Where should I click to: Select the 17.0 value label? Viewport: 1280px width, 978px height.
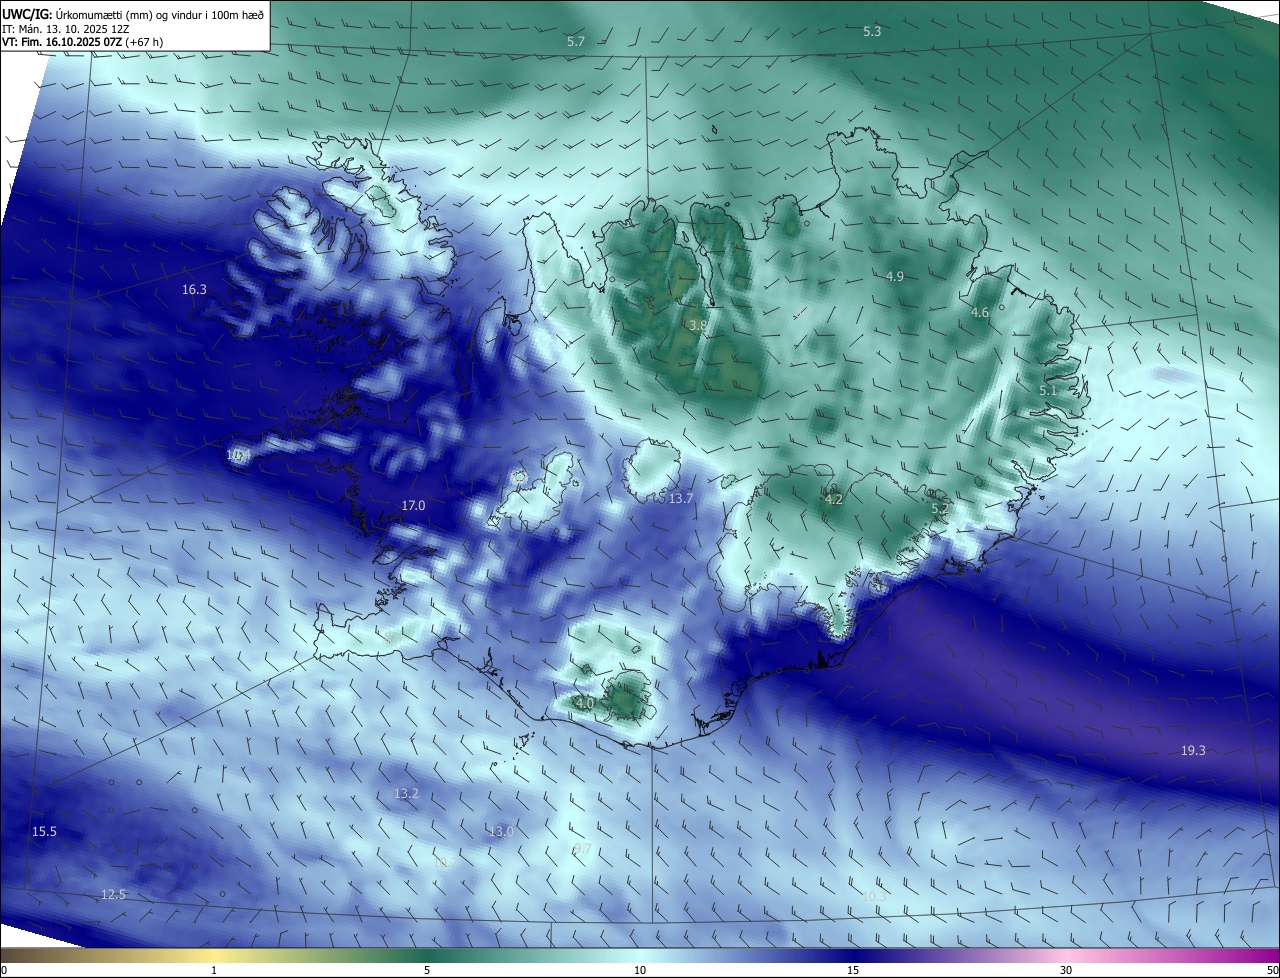(x=413, y=506)
